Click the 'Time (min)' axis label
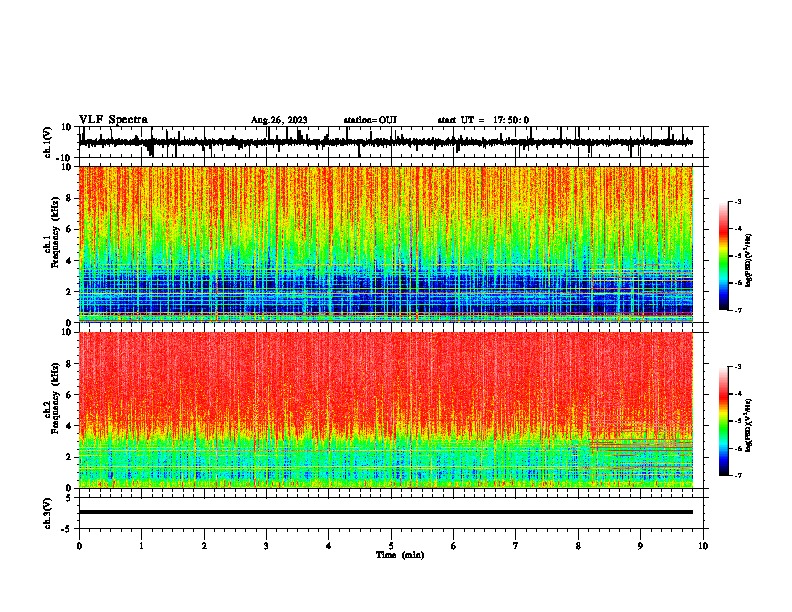The height and width of the screenshot is (612, 792). click(400, 555)
